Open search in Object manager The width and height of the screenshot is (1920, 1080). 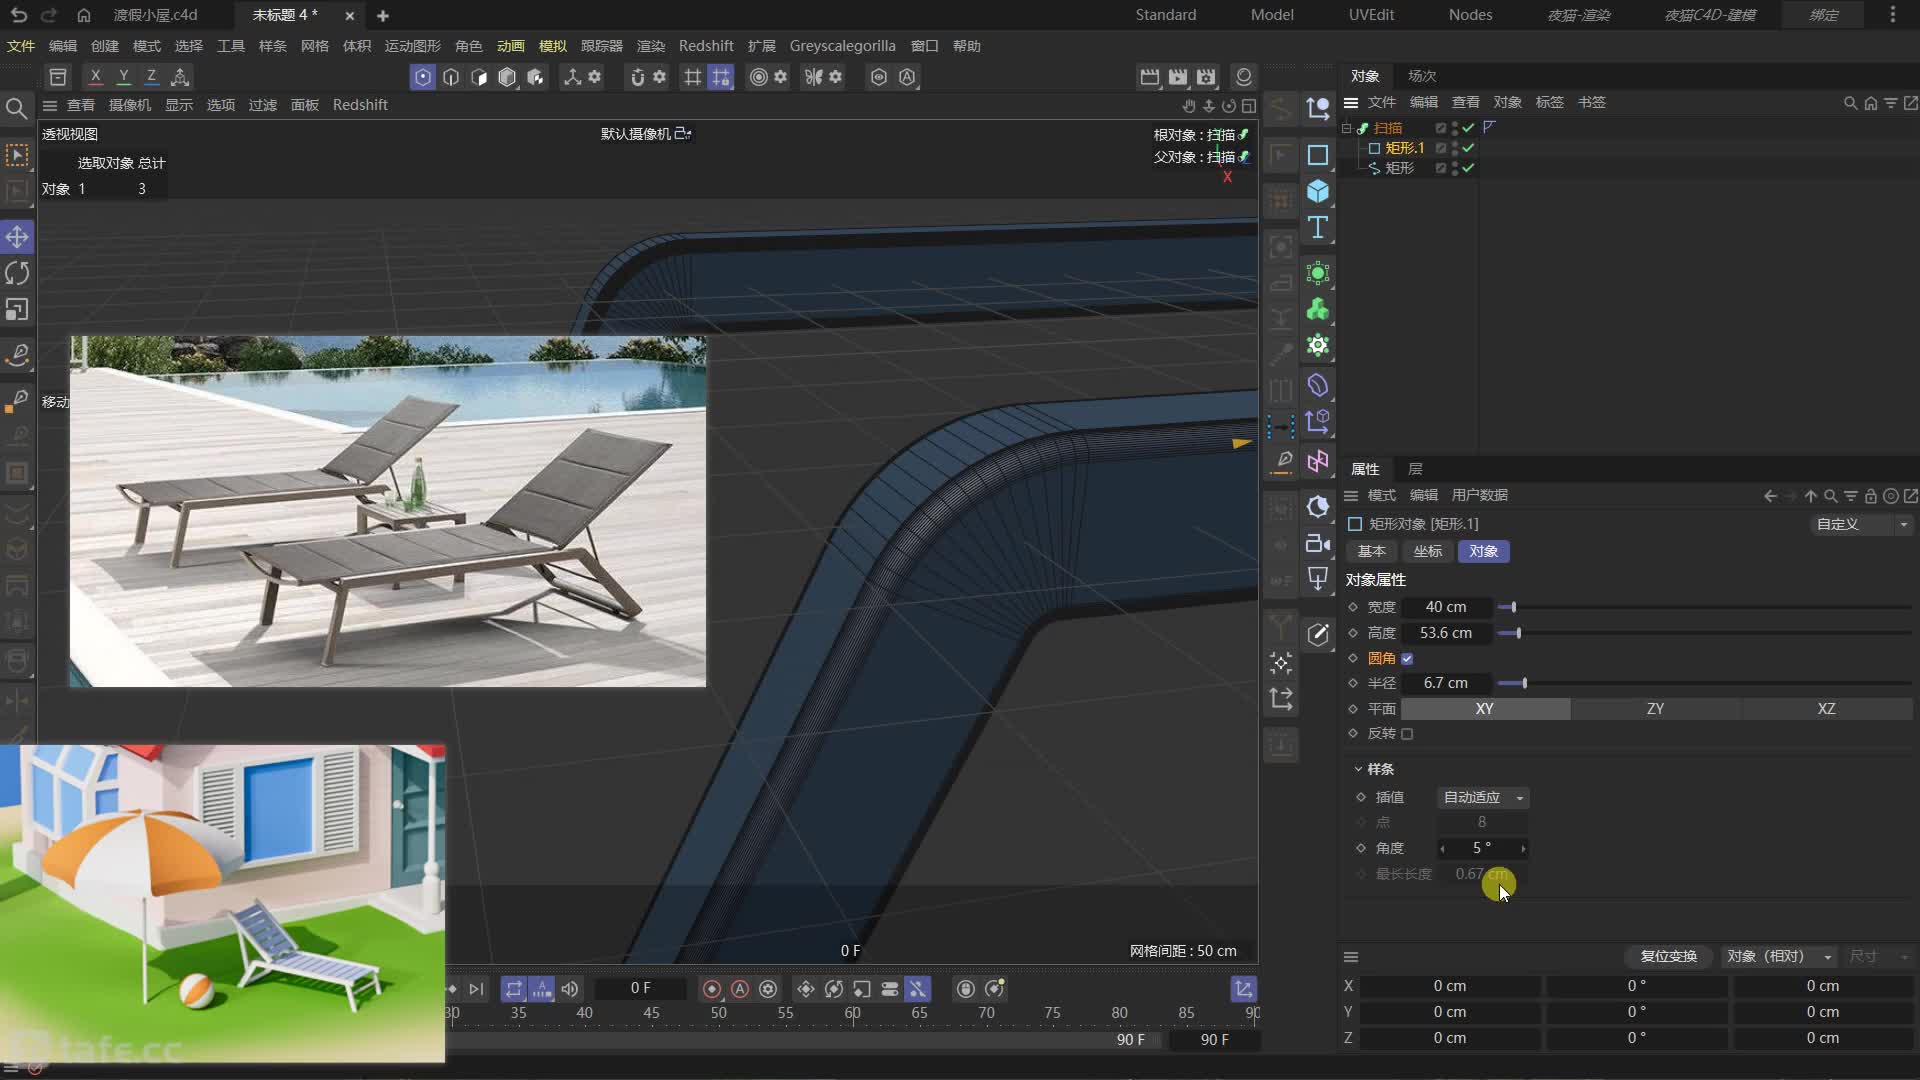(1850, 103)
